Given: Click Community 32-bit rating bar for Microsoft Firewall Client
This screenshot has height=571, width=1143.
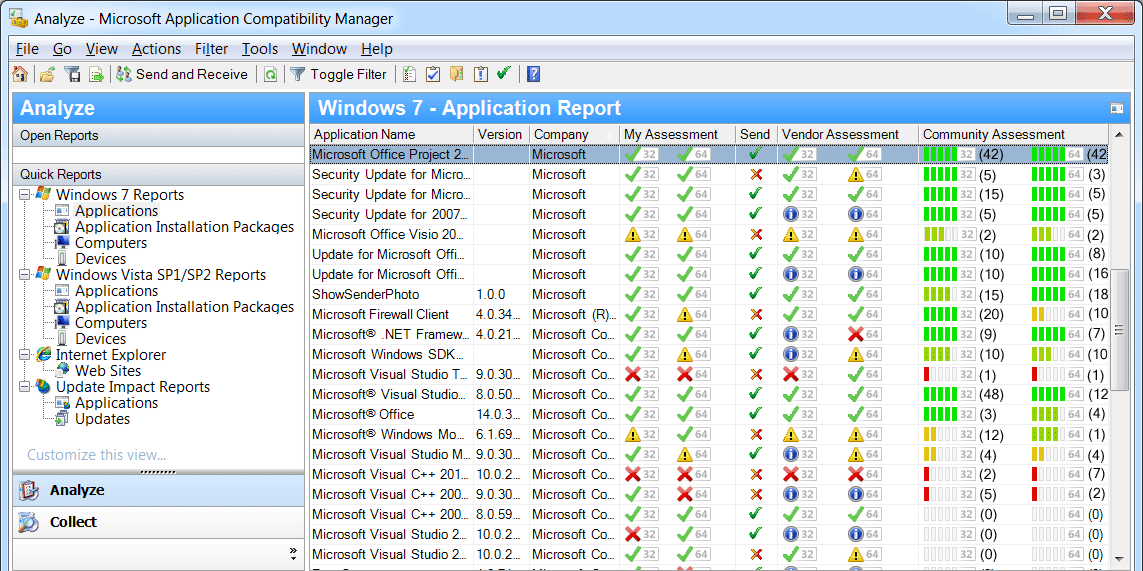Looking at the screenshot, I should [949, 315].
